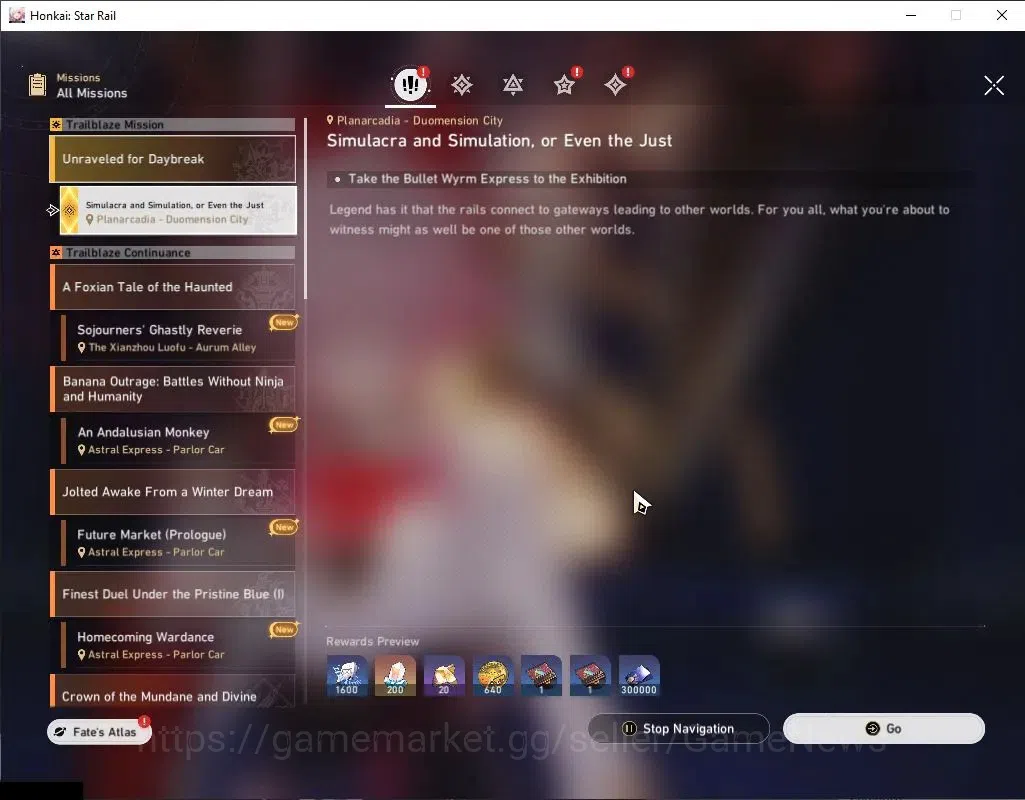
Task: Select Sojourners' Ghastly Reverie mission
Action: (178, 338)
